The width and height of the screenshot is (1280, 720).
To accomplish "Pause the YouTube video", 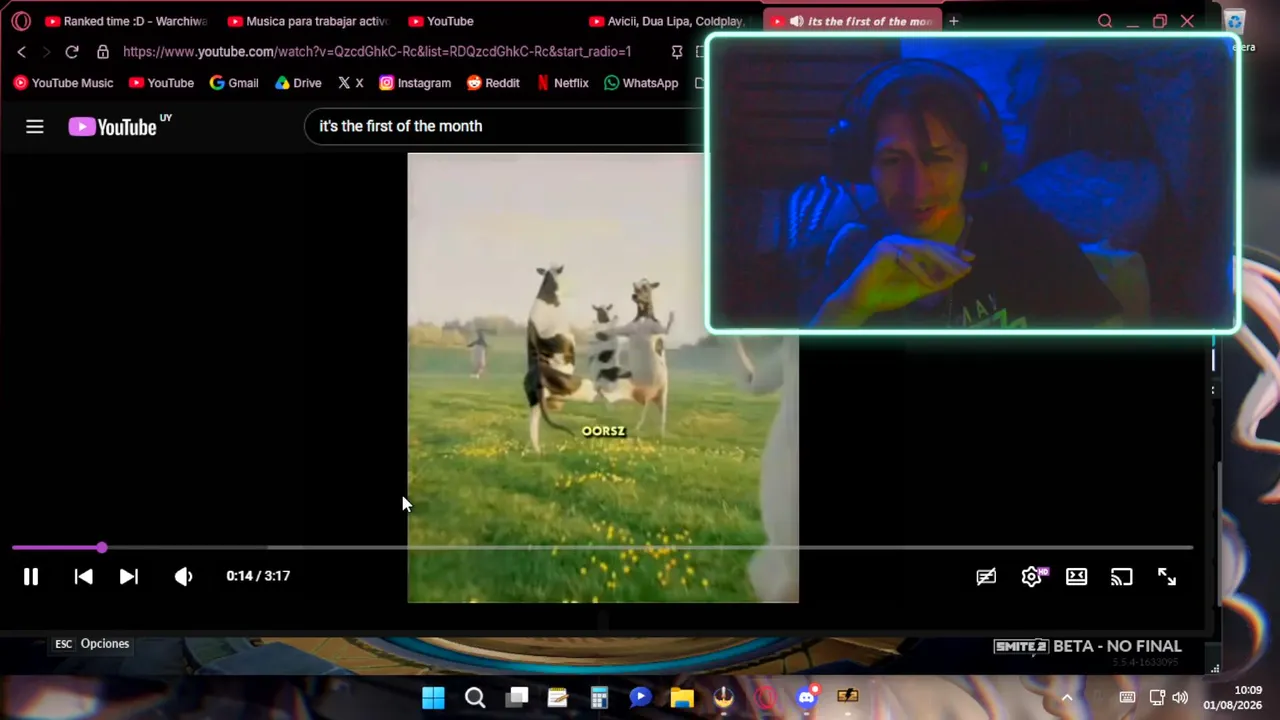I will 31,577.
